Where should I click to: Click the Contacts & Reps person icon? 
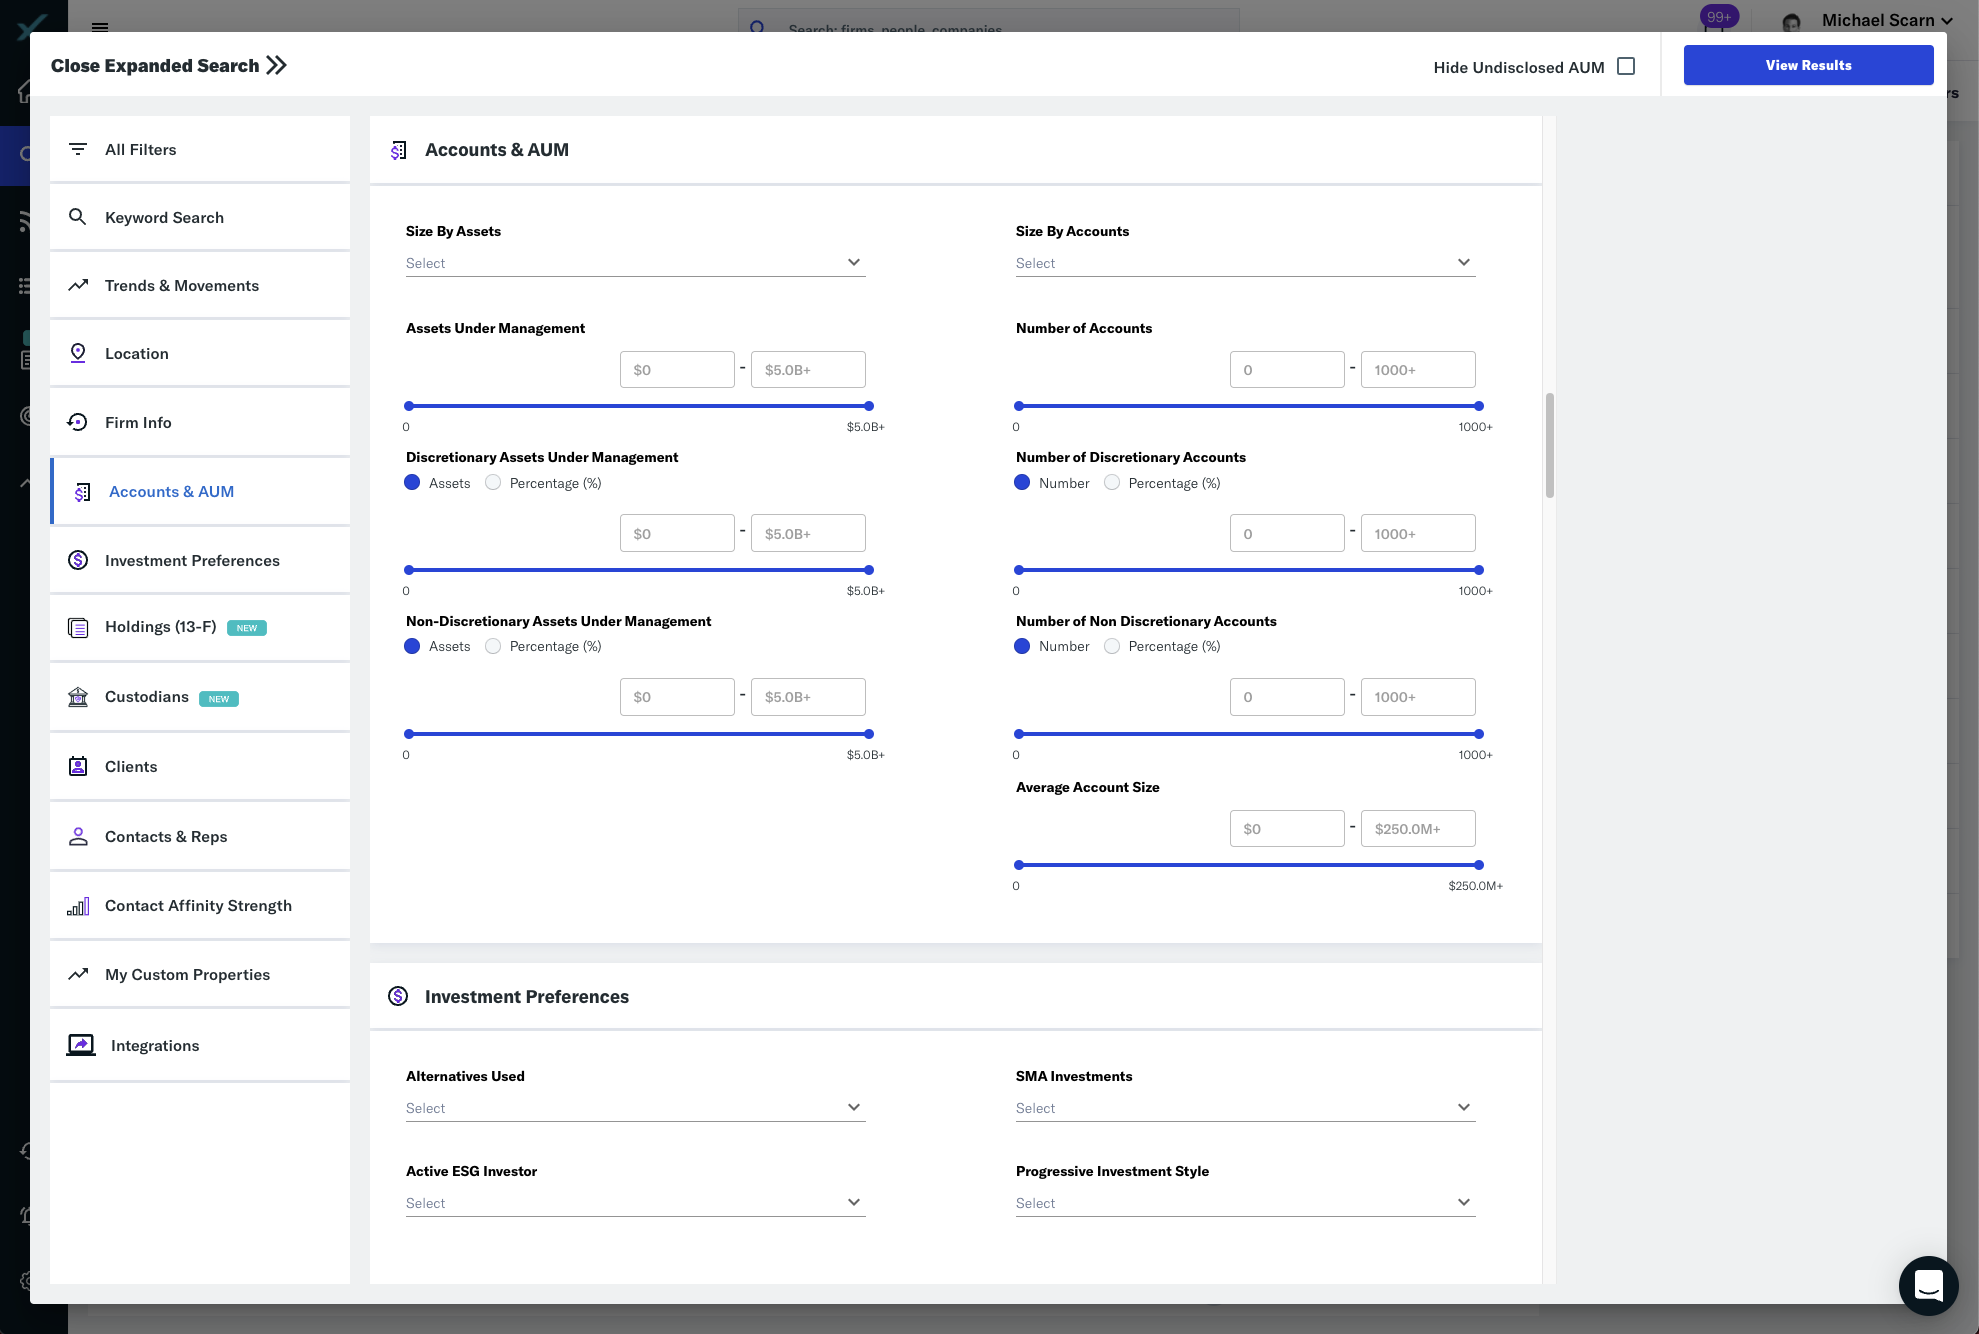coord(78,836)
